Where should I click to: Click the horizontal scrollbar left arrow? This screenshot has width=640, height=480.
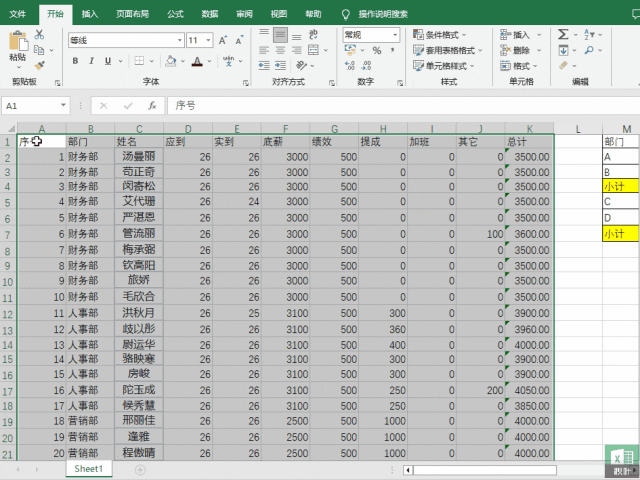tap(408, 470)
